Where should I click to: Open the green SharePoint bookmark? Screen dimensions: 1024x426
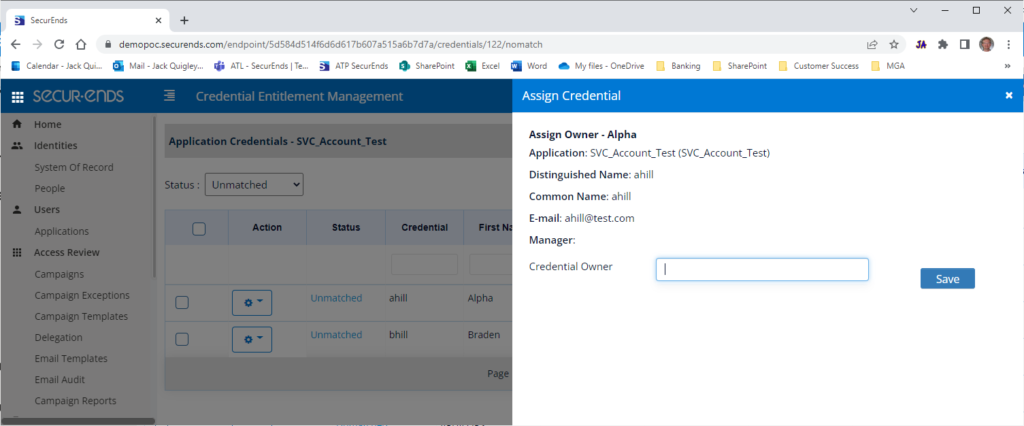point(427,65)
